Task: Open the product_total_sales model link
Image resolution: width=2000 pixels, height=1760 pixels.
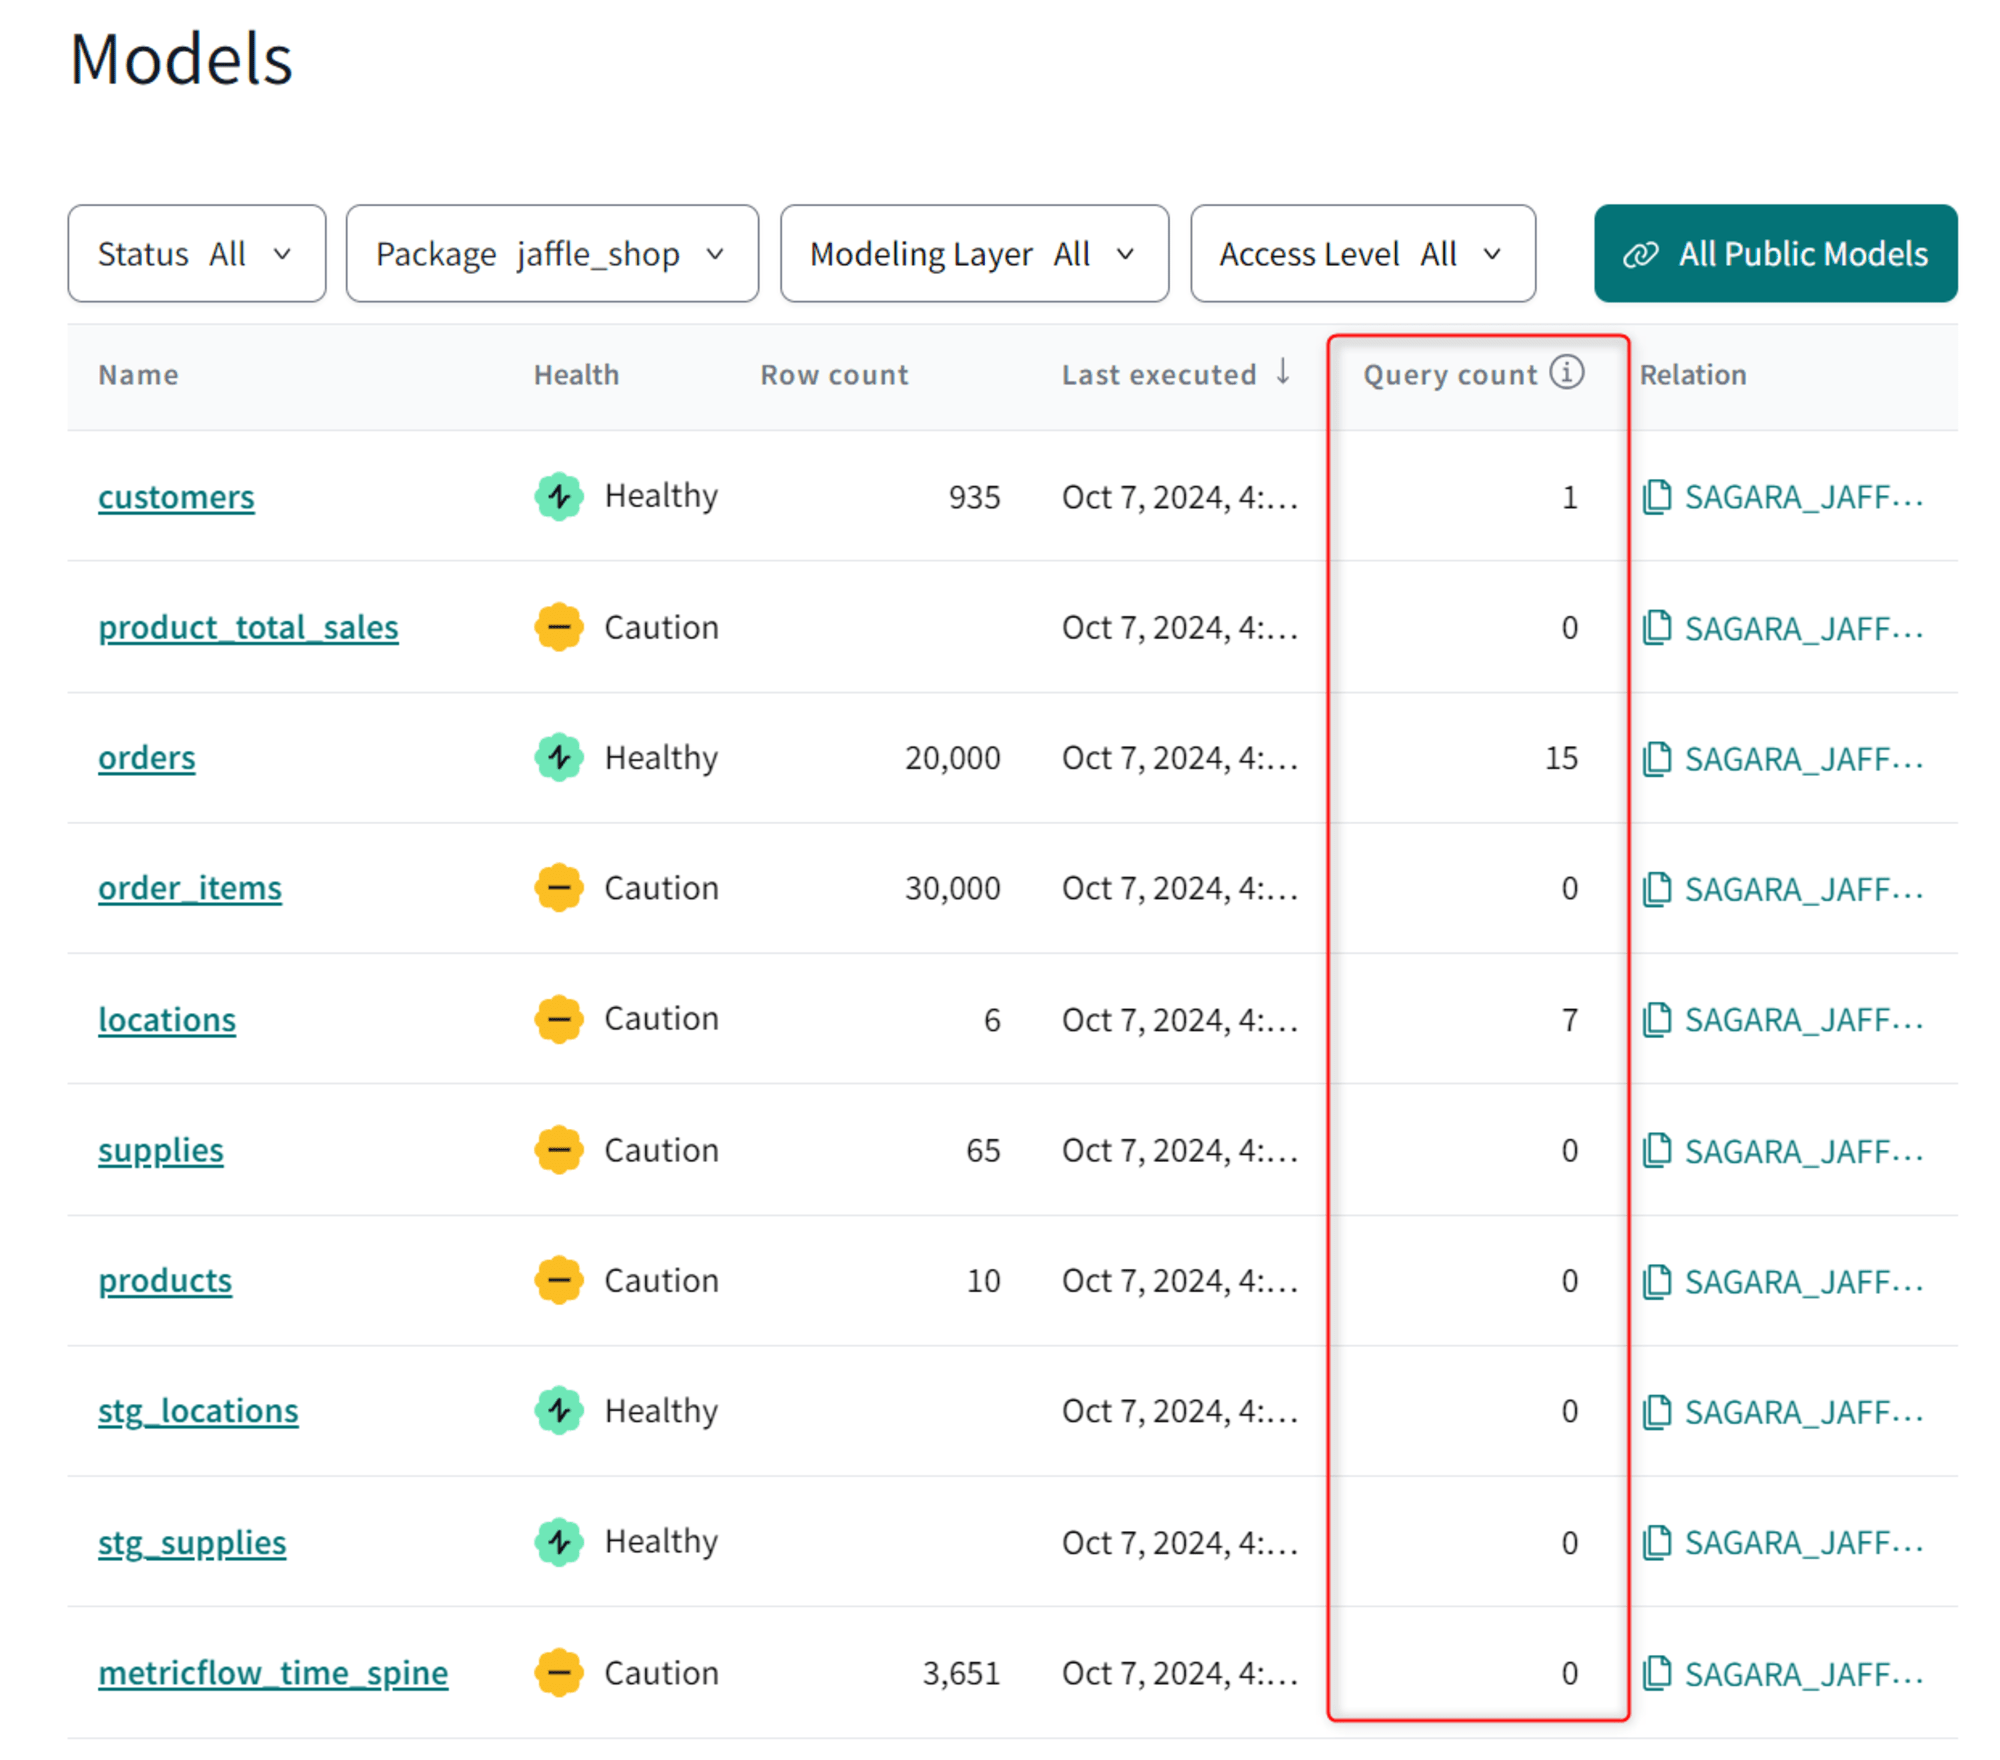Action: point(248,628)
